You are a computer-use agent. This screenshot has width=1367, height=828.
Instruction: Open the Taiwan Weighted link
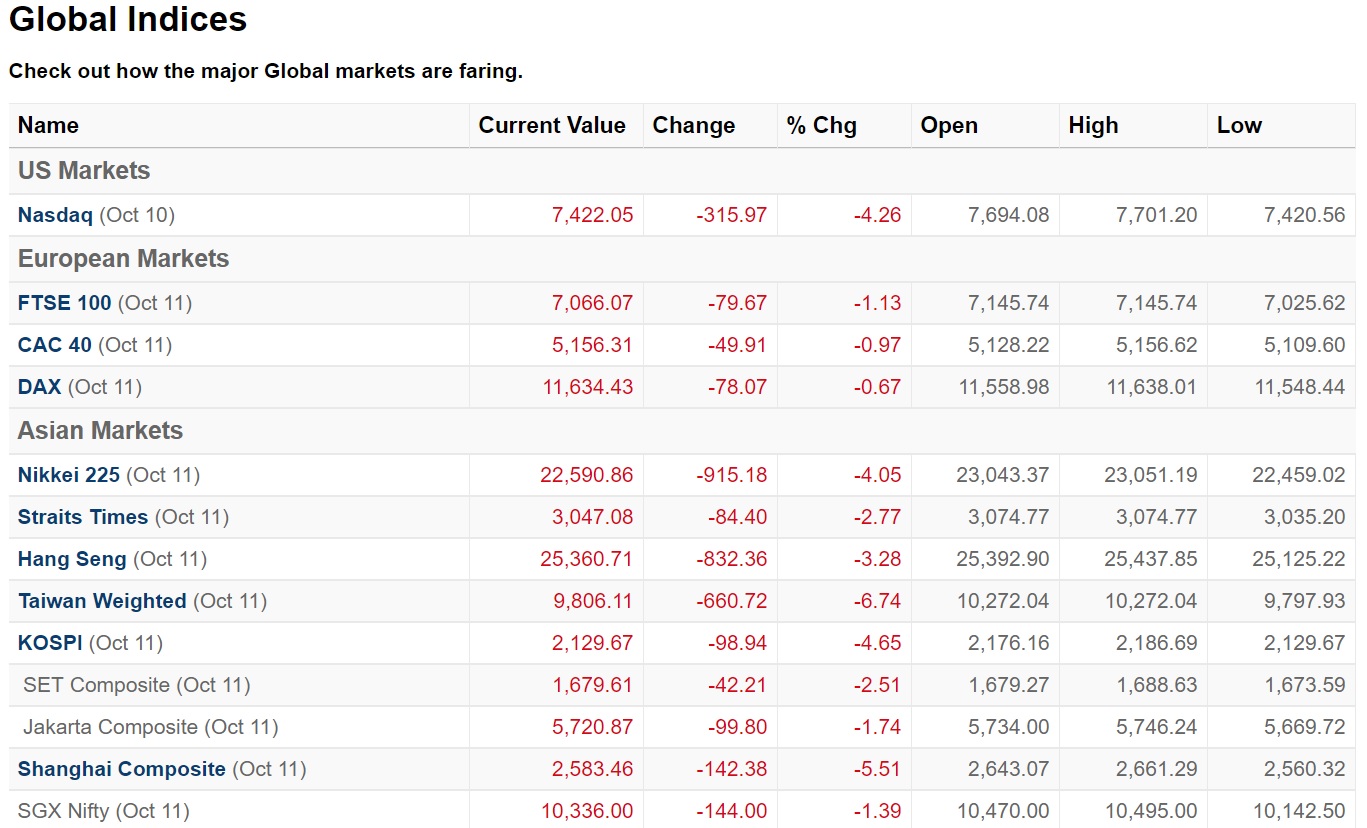tap(101, 601)
